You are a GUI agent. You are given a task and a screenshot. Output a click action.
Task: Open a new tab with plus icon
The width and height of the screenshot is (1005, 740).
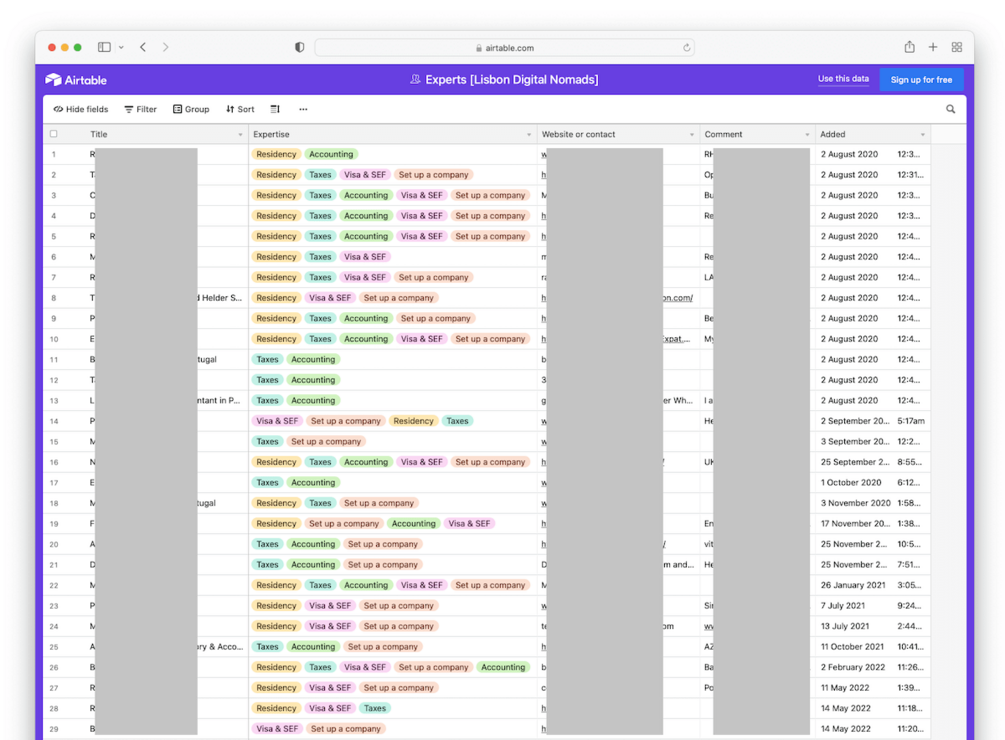[x=933, y=47]
